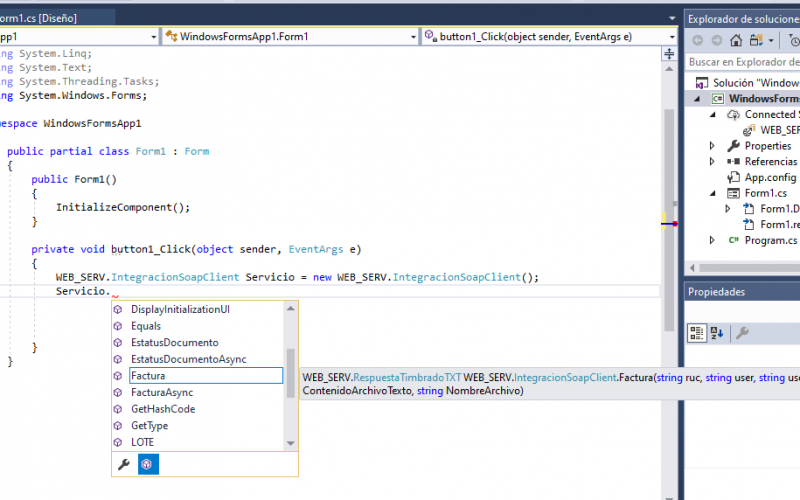This screenshot has height=500, width=800.
Task: Click the Home icon in Solution Explorer toolbar
Action: [736, 41]
